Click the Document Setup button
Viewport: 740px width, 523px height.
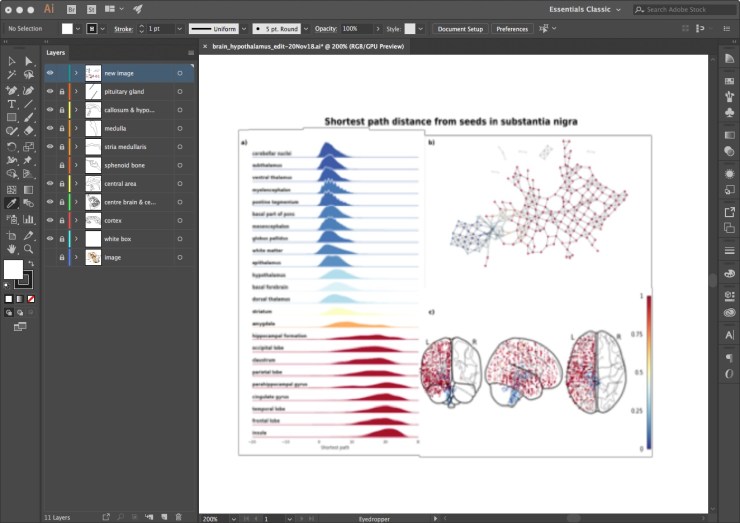point(460,29)
